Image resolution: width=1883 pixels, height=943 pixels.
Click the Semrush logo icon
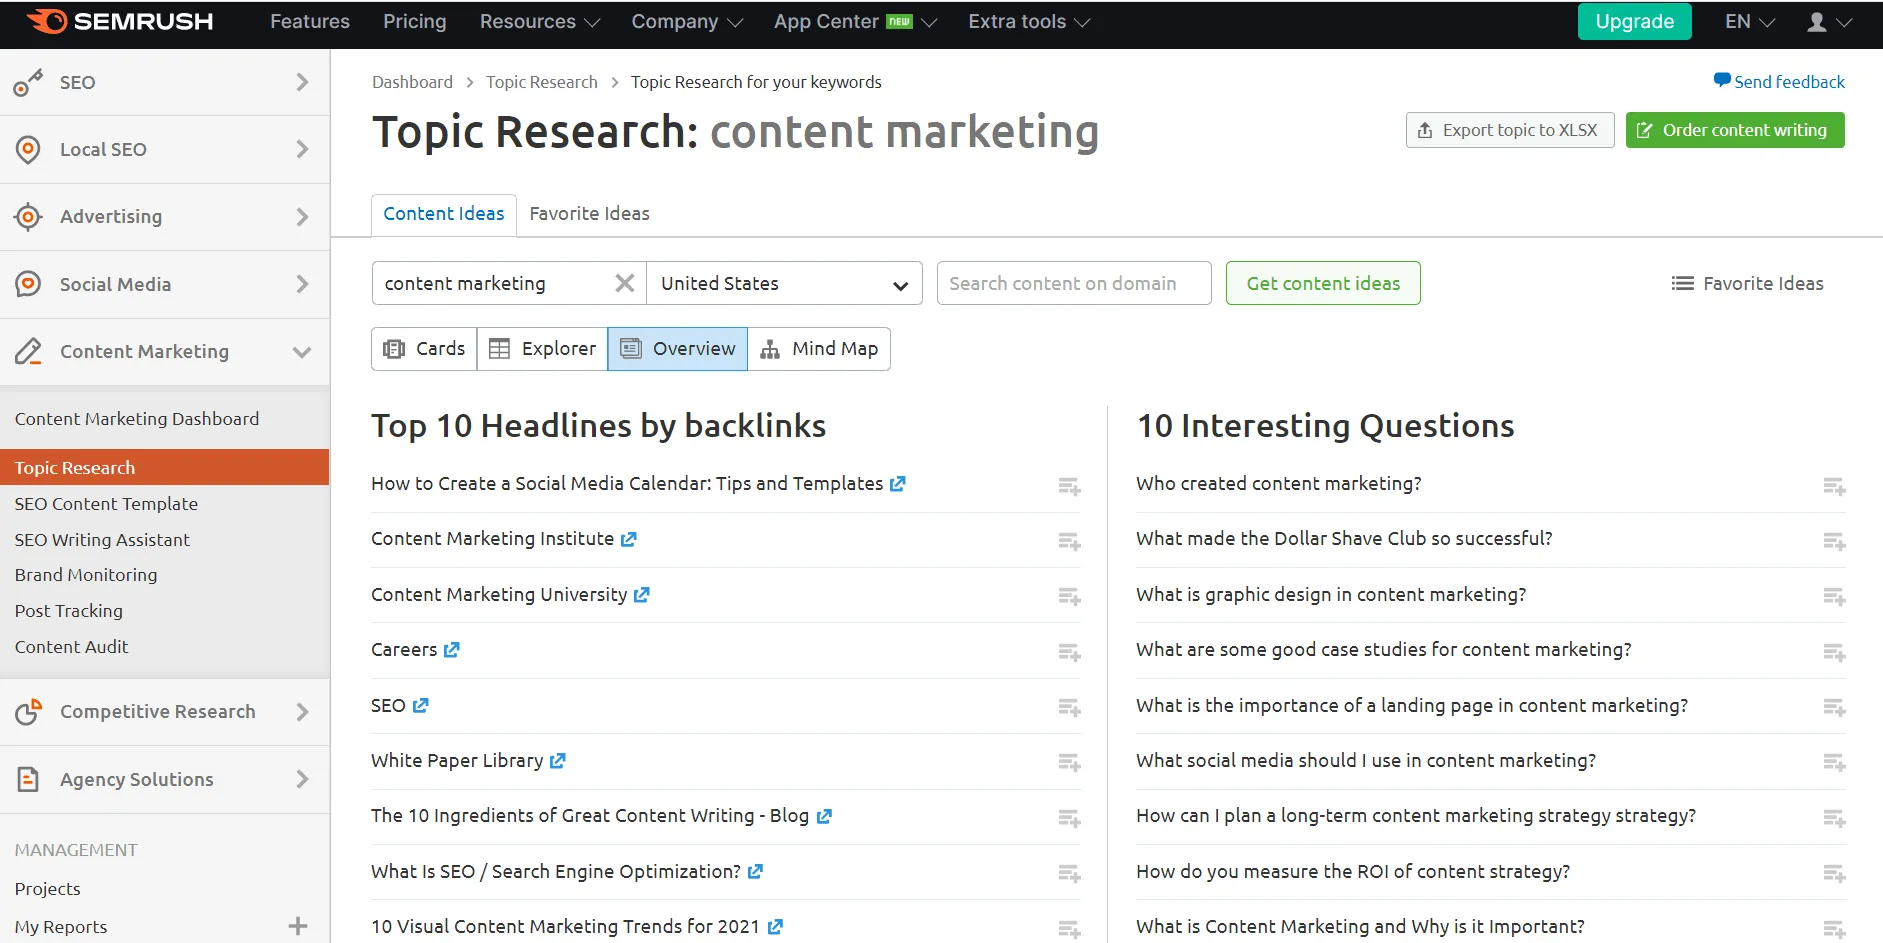(x=48, y=21)
